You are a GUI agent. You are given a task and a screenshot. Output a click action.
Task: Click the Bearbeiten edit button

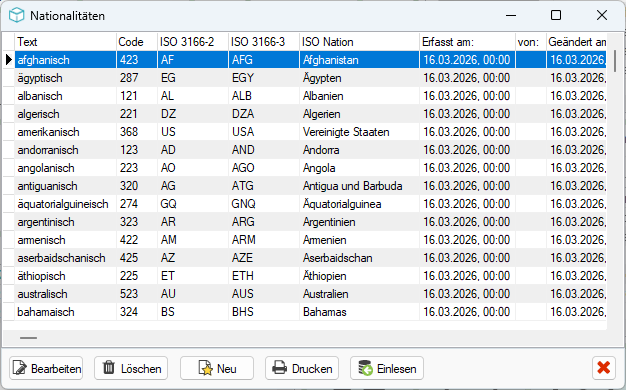point(46,368)
